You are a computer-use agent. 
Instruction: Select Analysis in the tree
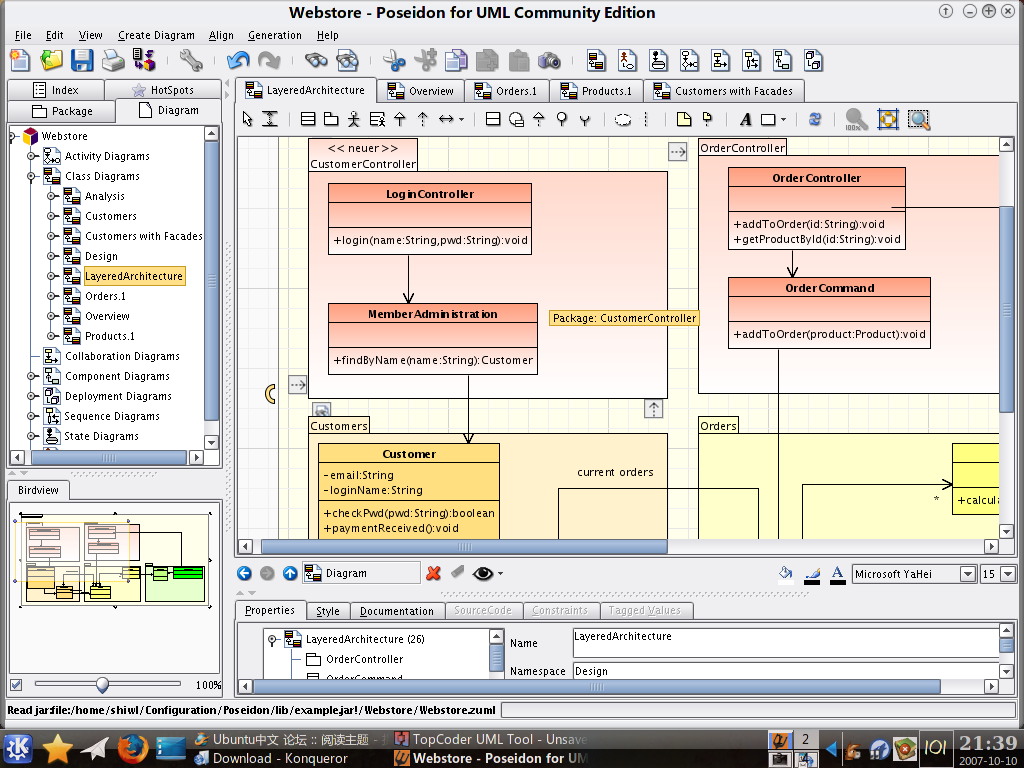click(x=104, y=196)
